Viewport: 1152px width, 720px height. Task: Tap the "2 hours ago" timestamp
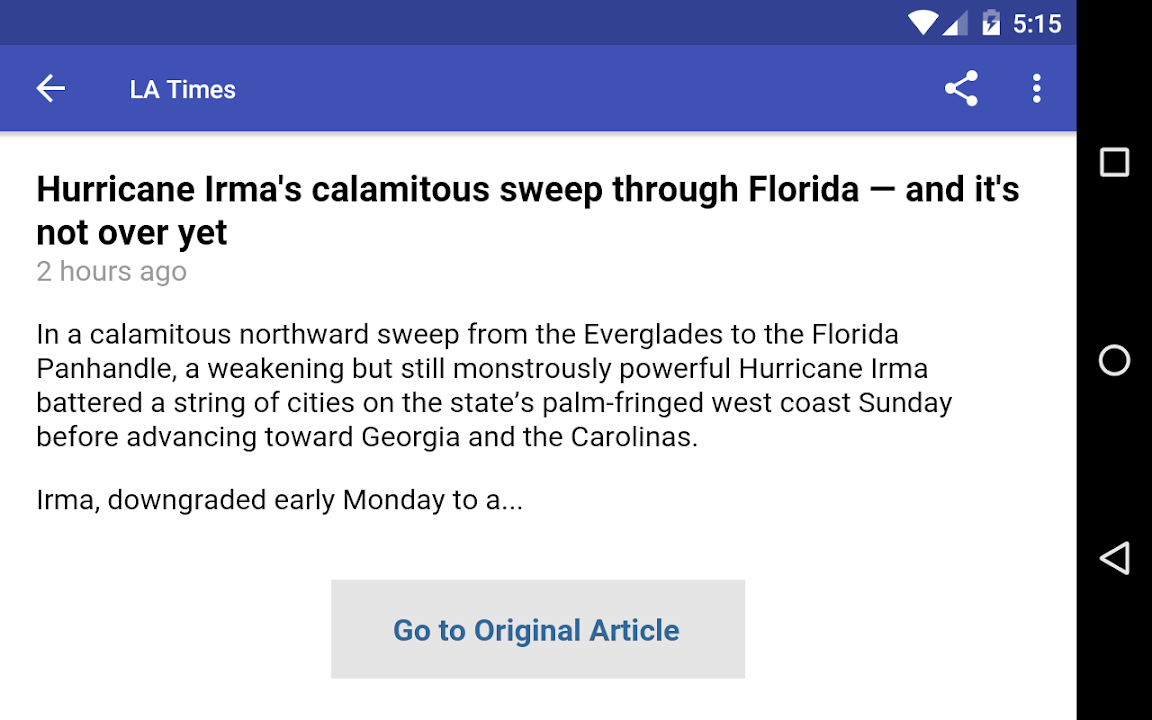coord(111,271)
